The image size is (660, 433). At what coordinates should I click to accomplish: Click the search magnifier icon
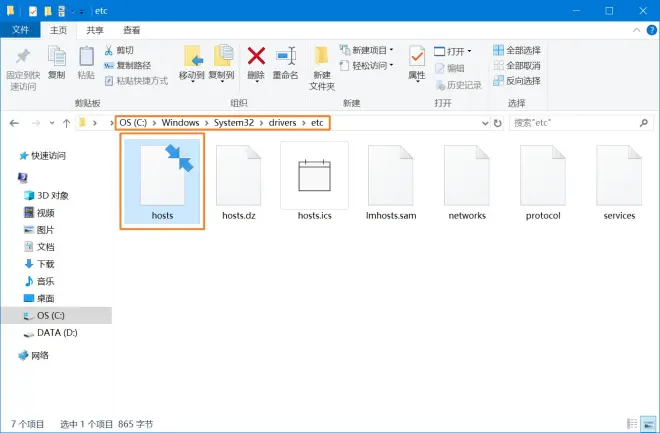pyautogui.click(x=644, y=123)
